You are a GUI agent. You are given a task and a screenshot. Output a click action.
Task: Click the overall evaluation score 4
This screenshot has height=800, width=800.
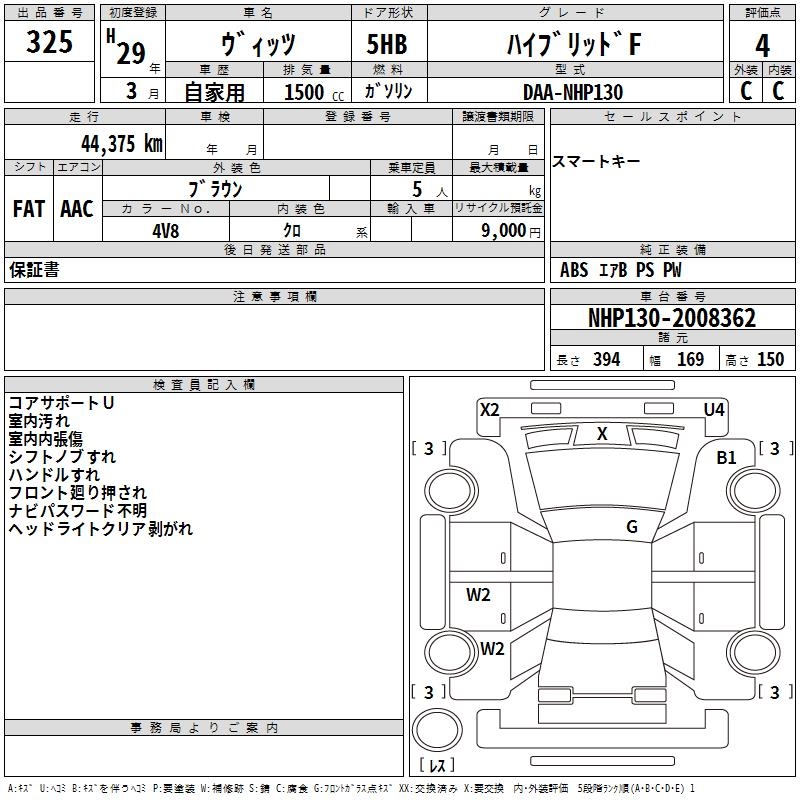pos(762,45)
